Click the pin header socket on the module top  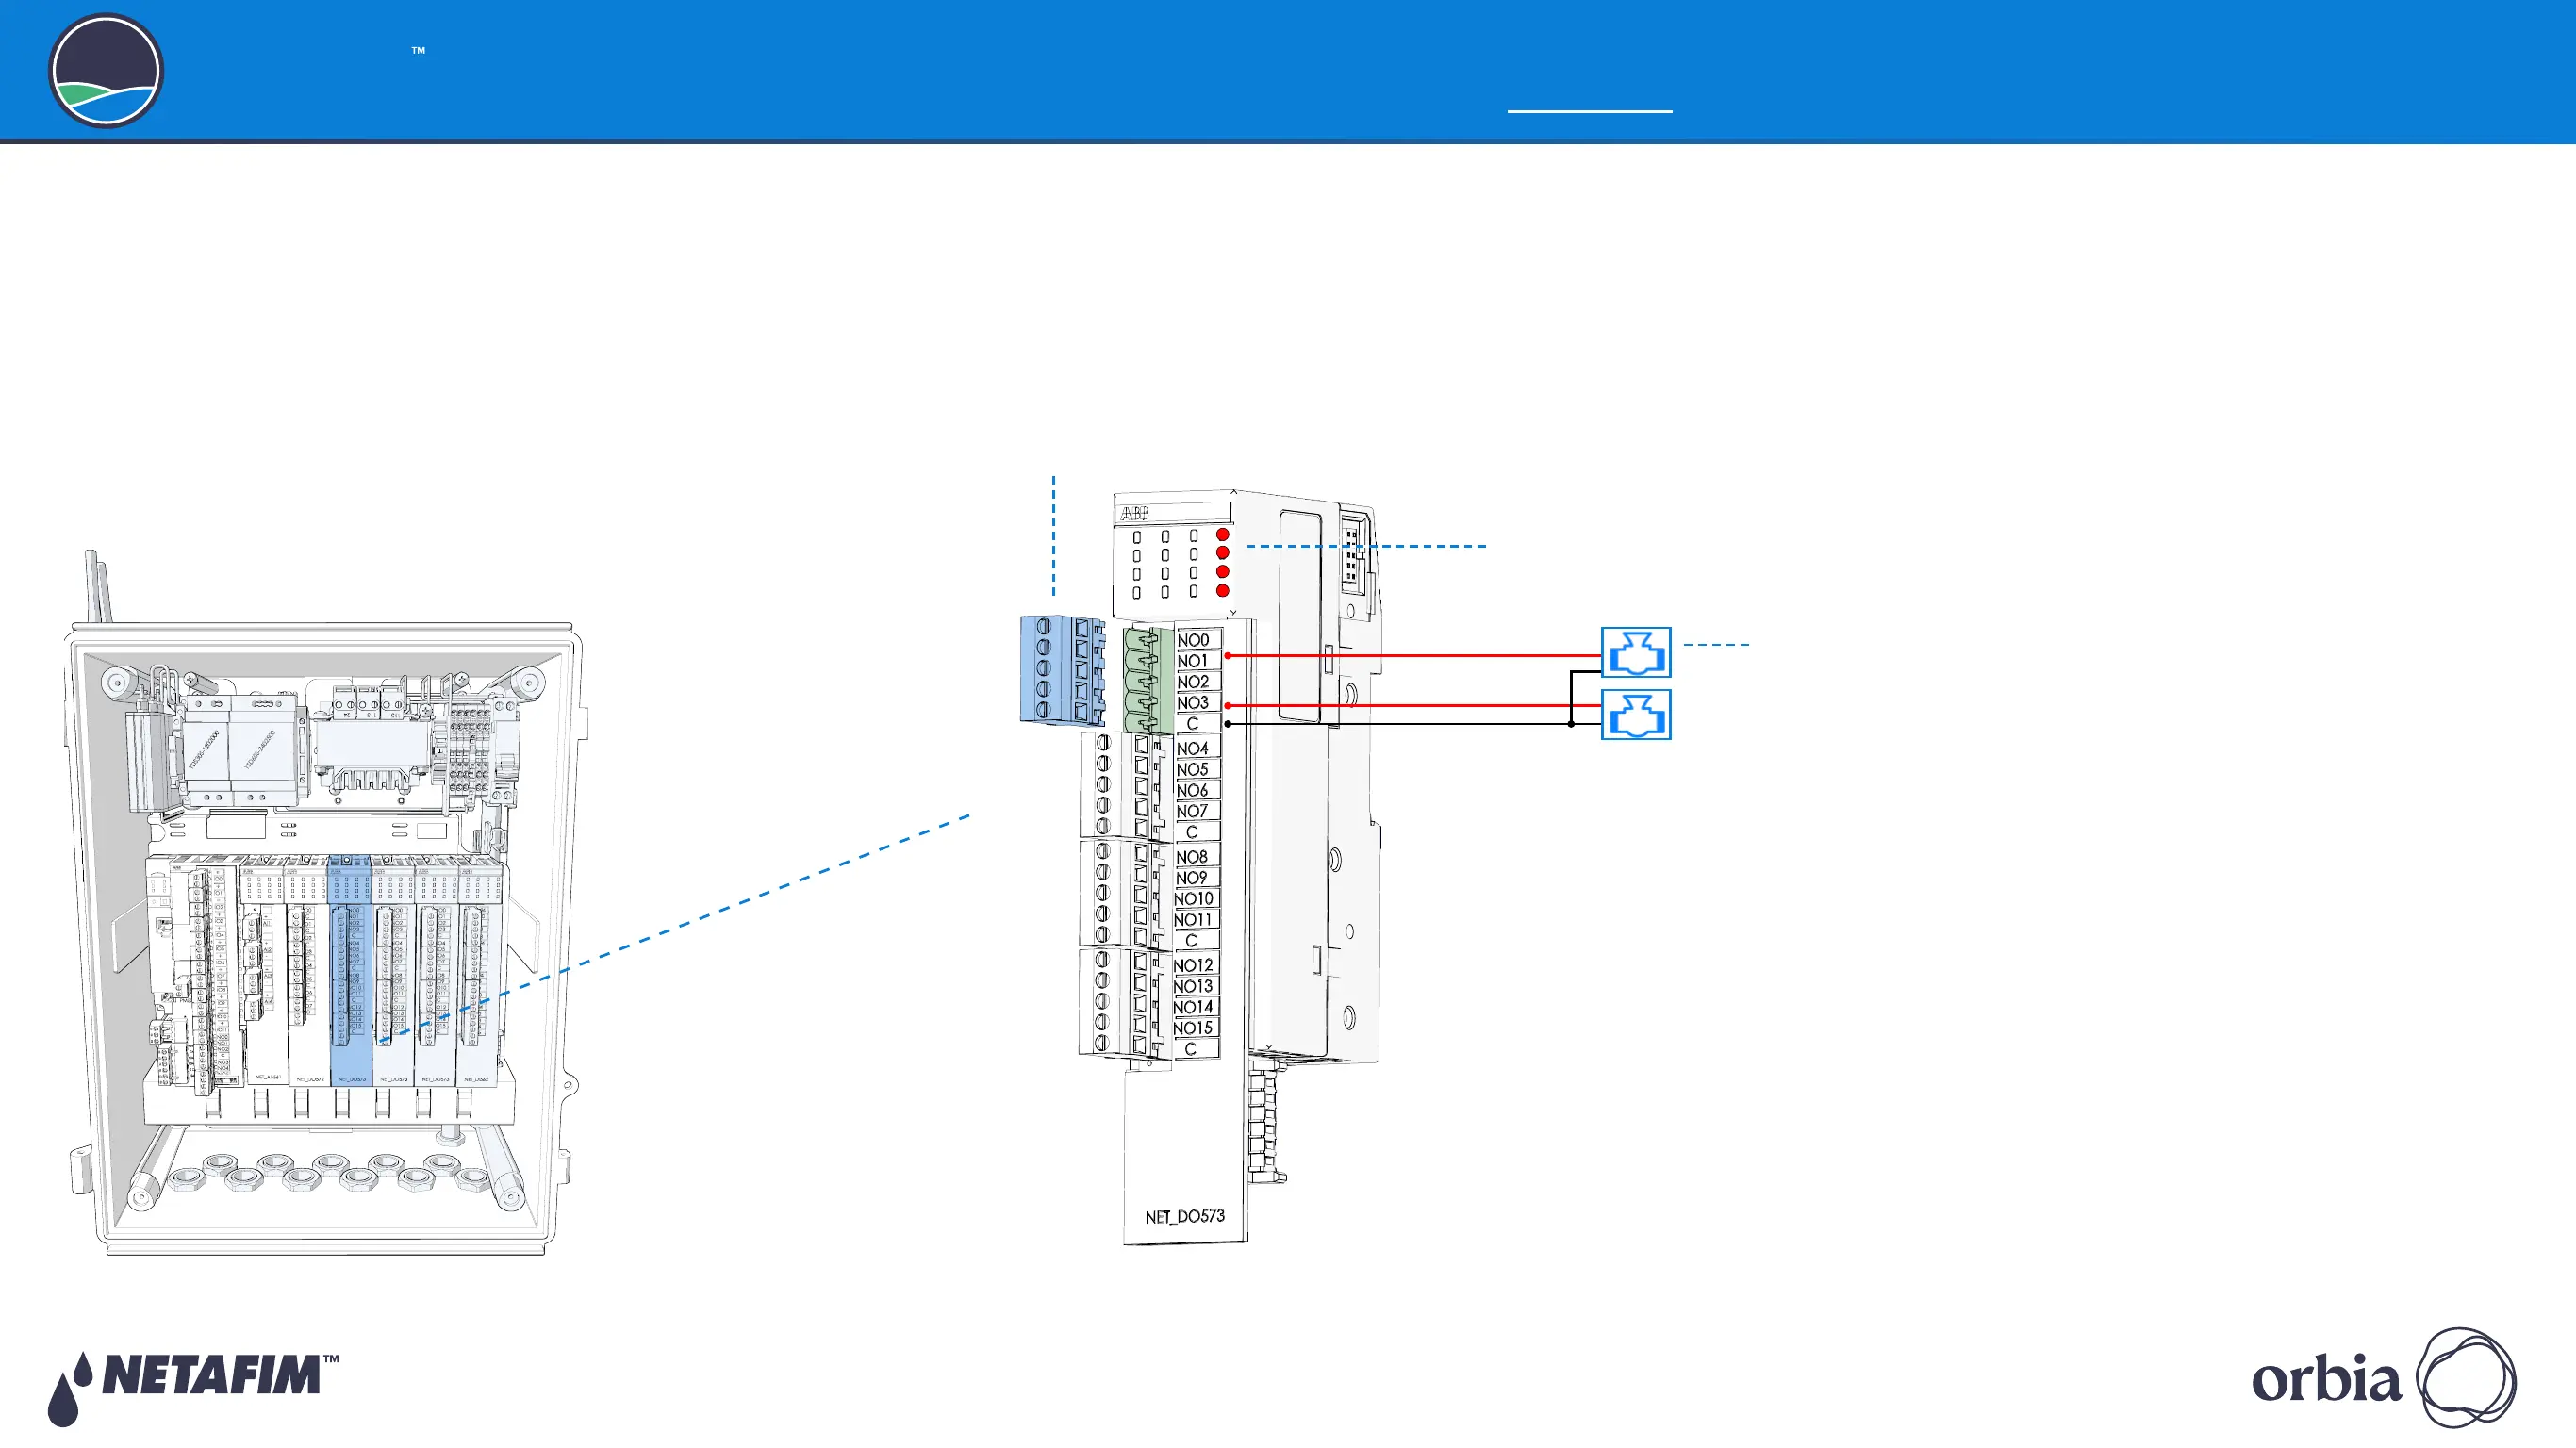click(1352, 553)
